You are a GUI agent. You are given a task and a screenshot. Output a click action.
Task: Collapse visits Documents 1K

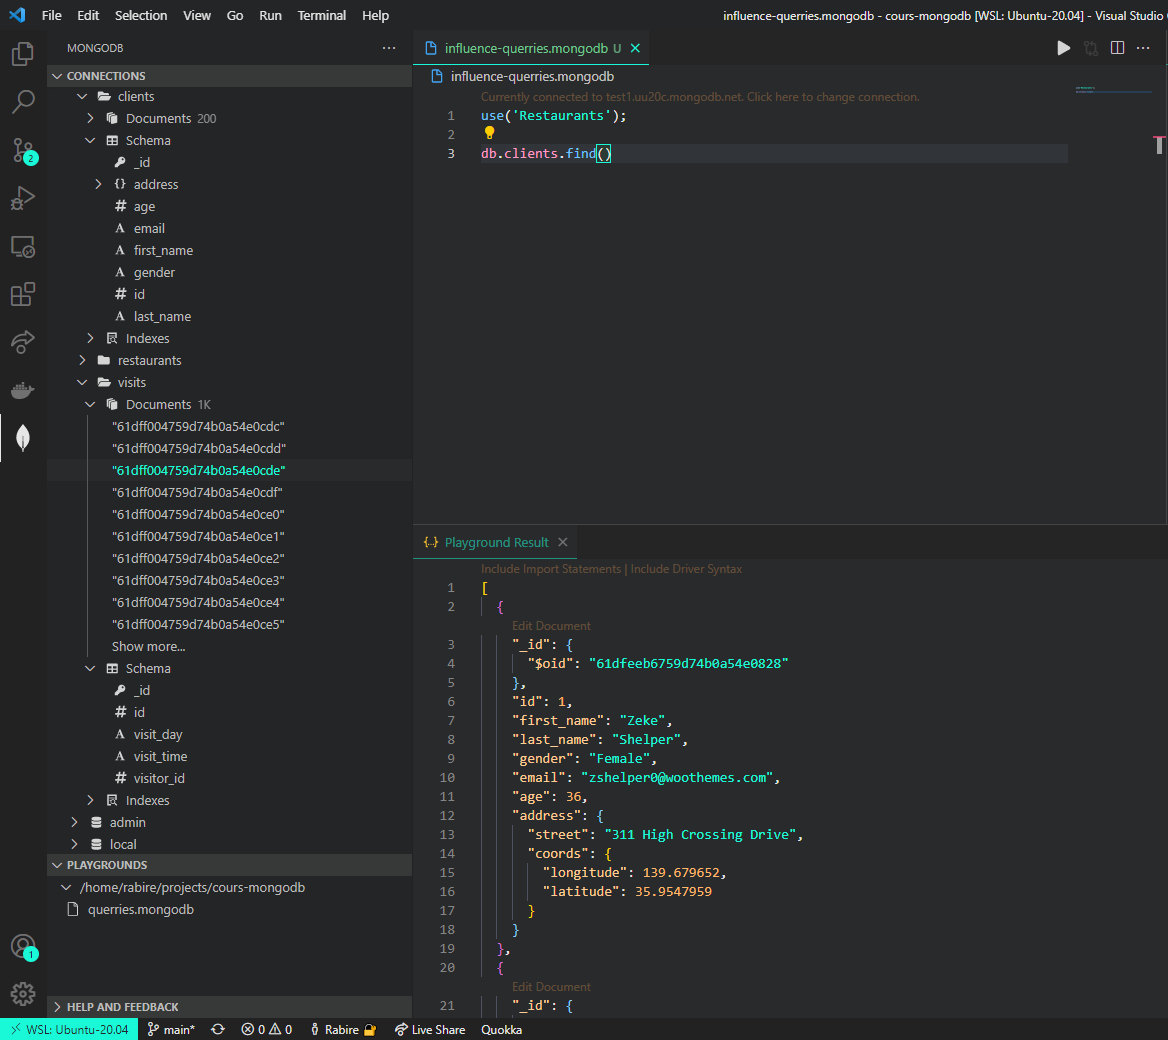90,405
